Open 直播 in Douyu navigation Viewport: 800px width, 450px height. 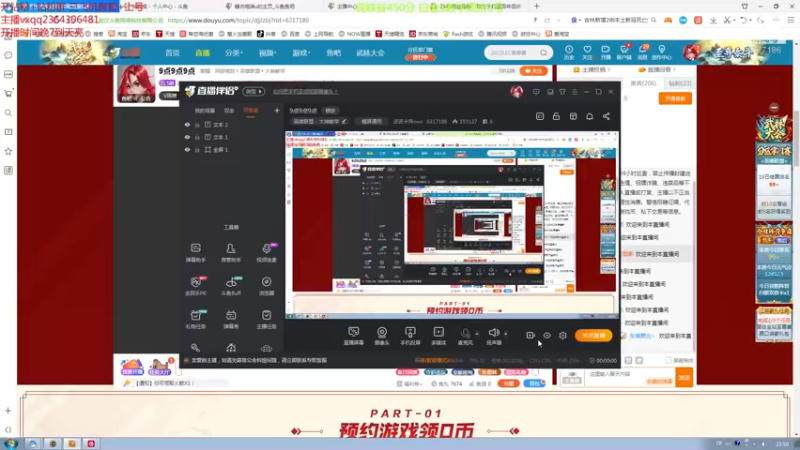coord(203,53)
